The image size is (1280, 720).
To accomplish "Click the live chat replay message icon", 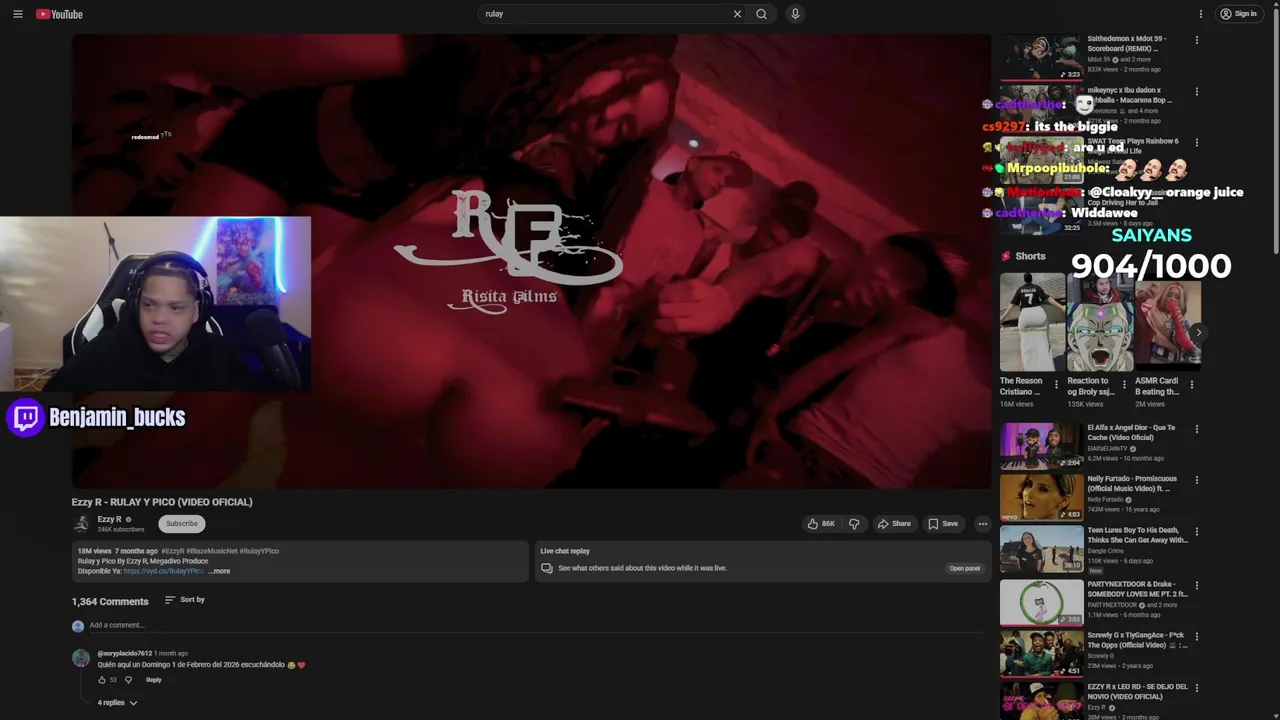I will coord(546,568).
